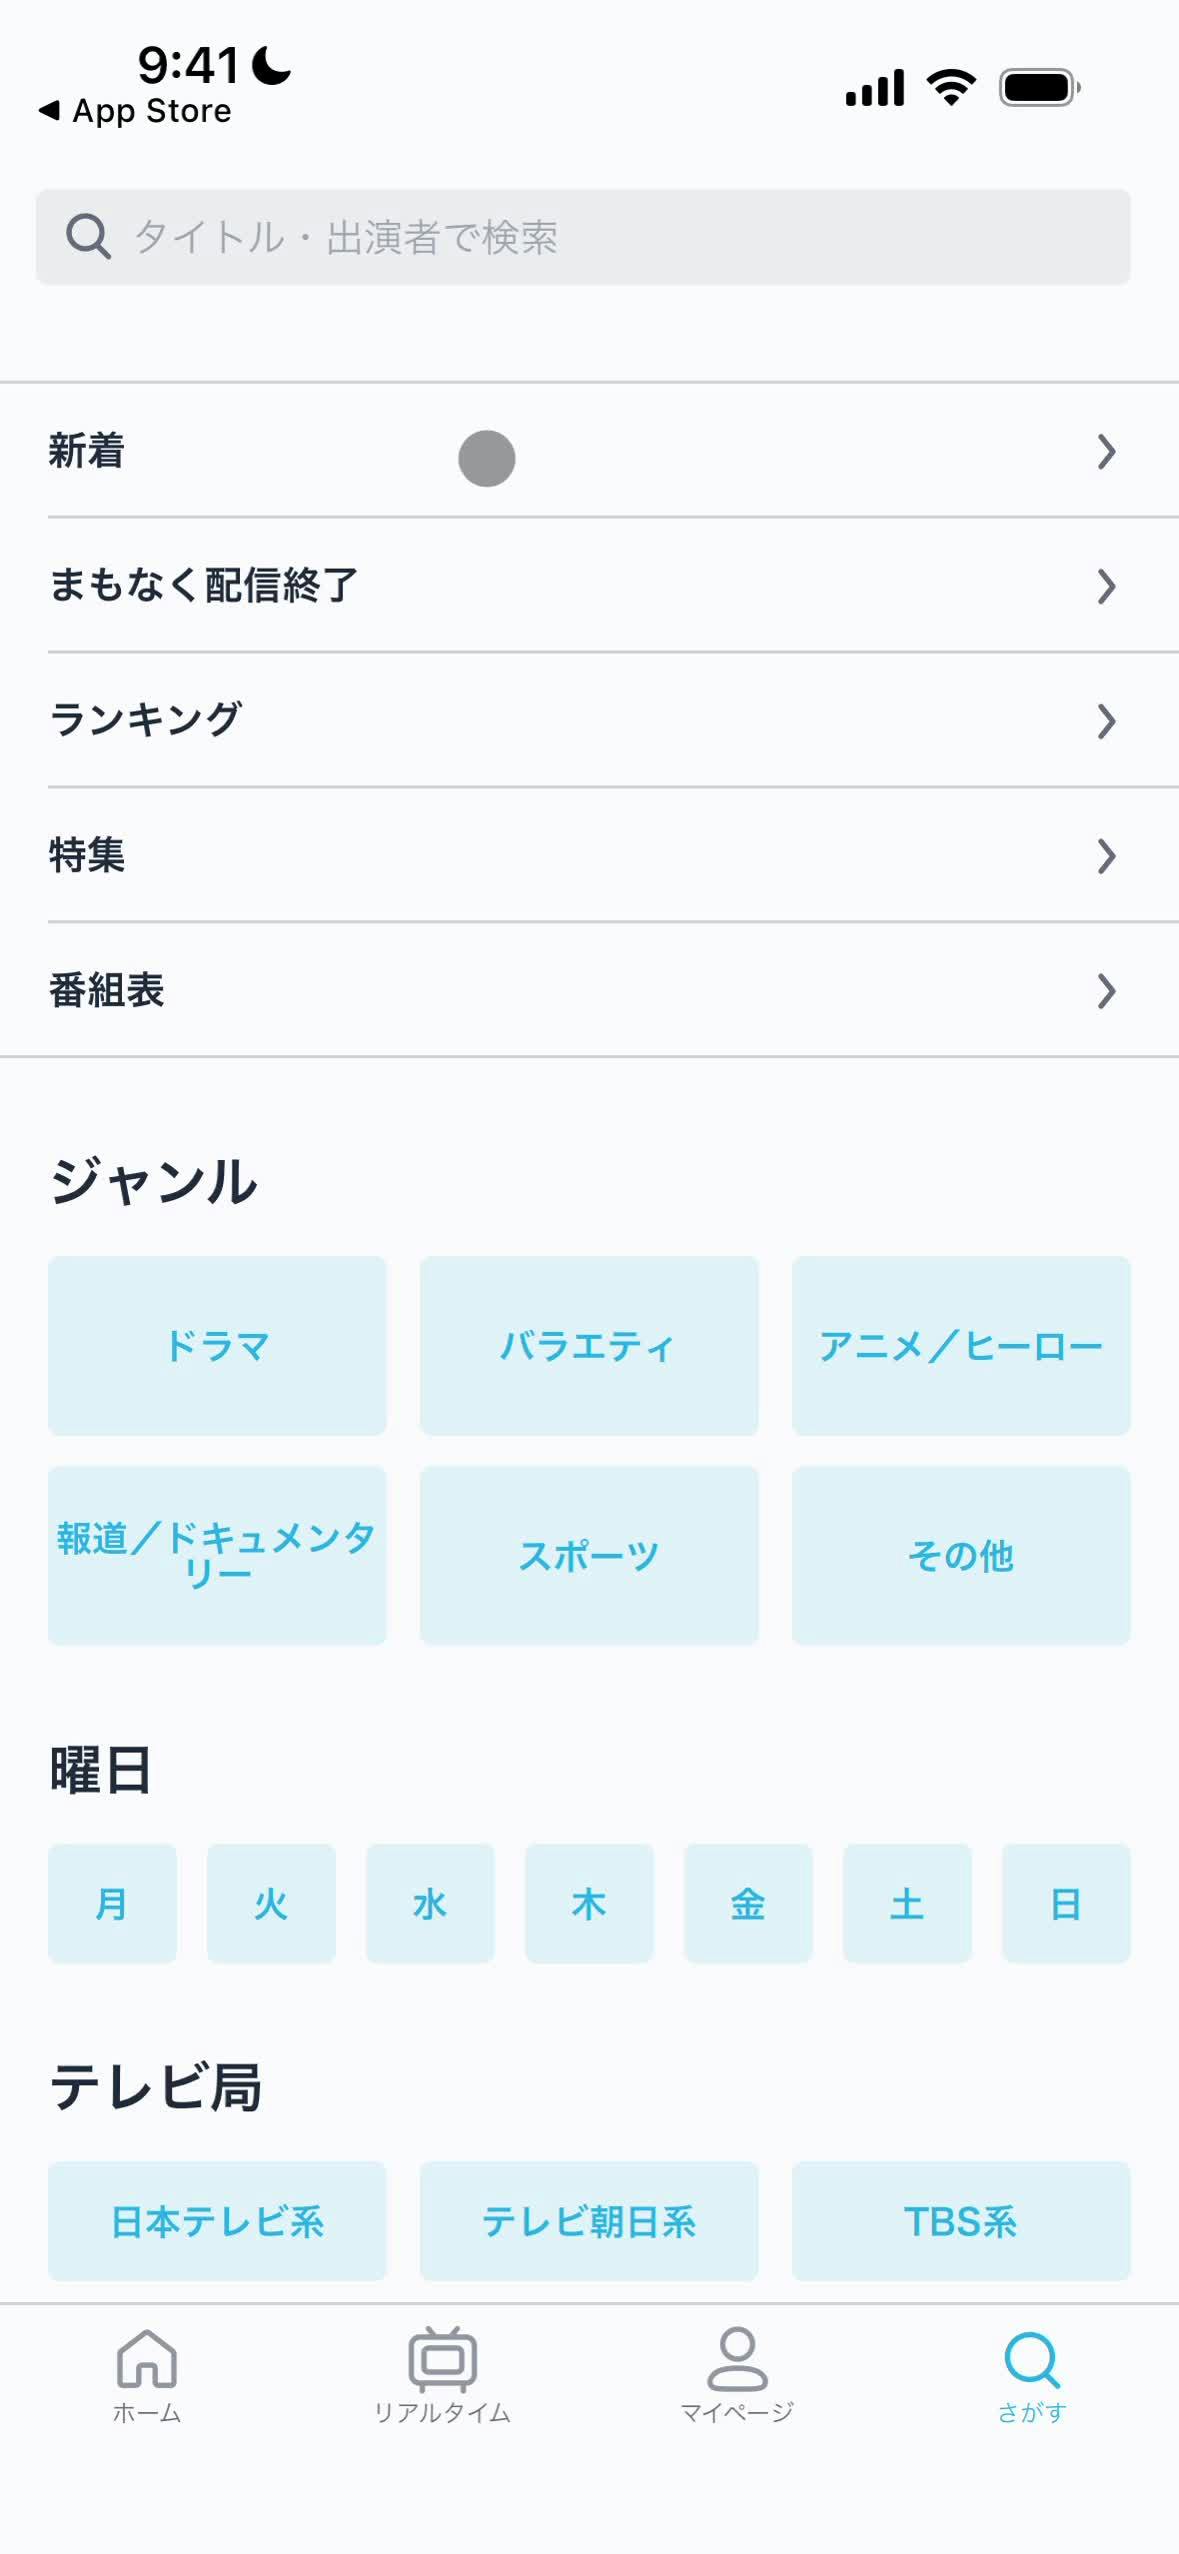Tap the Home icon in bottom bar
Viewport: 1179px width, 2554px height.
click(147, 2358)
